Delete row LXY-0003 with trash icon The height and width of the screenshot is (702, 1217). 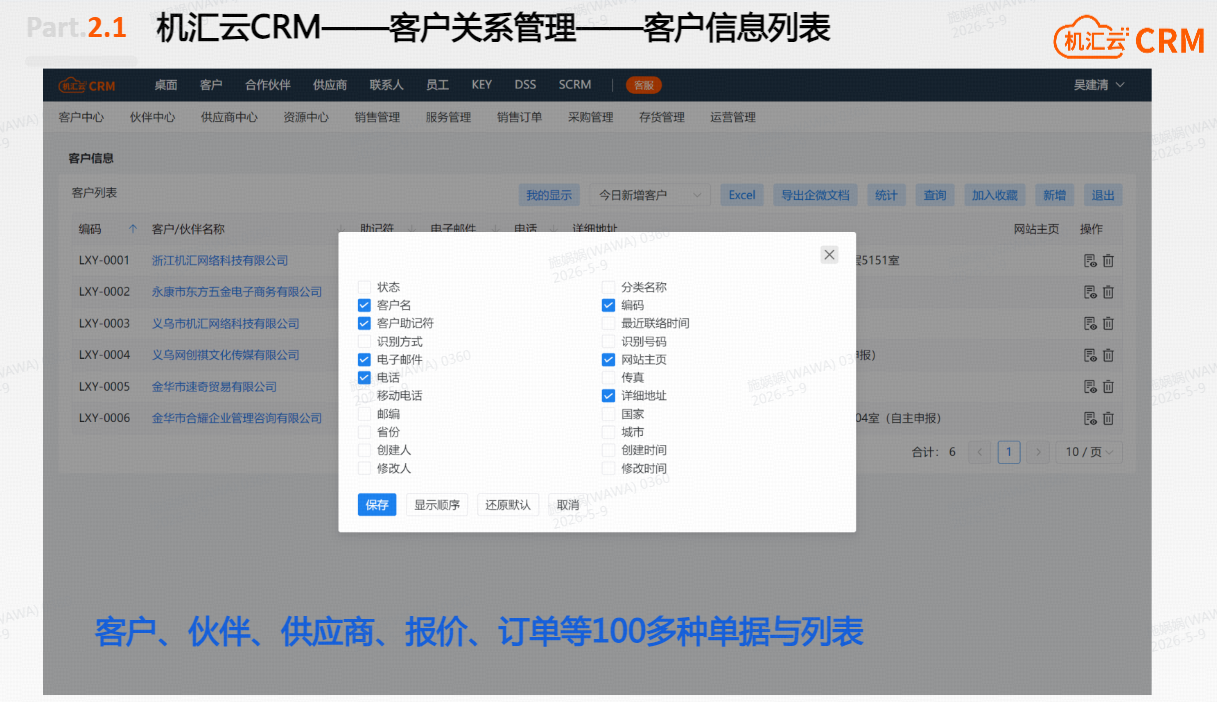pyautogui.click(x=1108, y=324)
